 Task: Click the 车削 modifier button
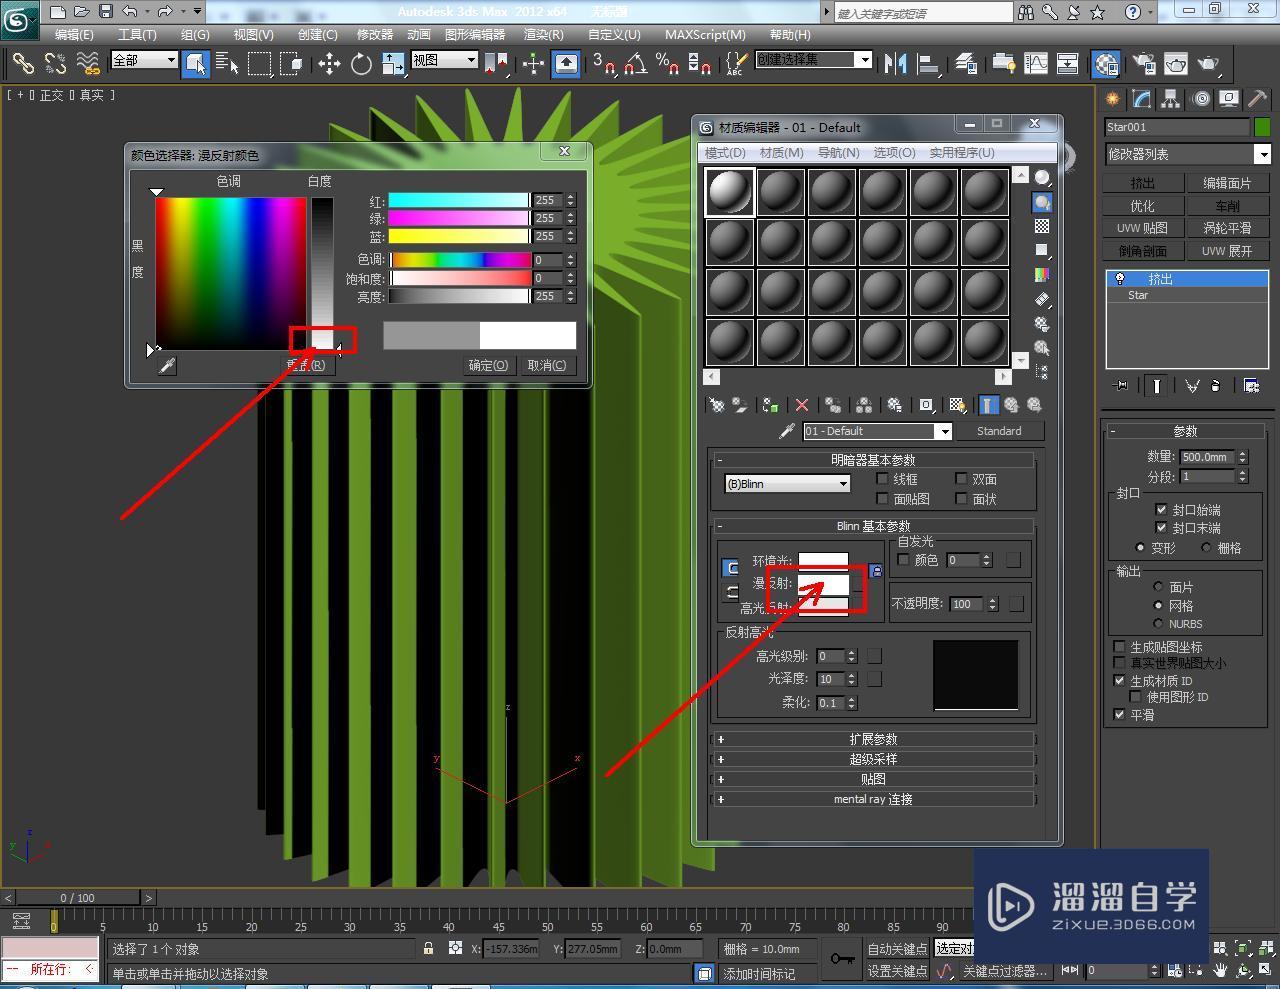pyautogui.click(x=1227, y=206)
